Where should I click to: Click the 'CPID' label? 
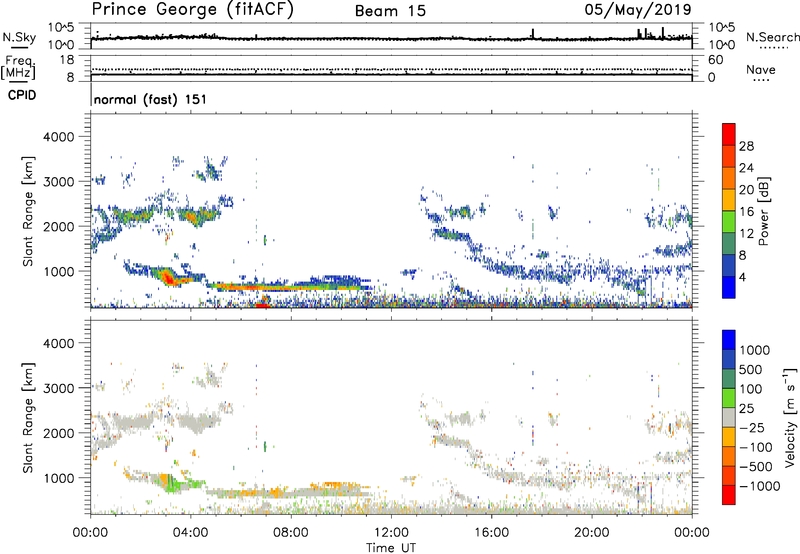(x=22, y=95)
